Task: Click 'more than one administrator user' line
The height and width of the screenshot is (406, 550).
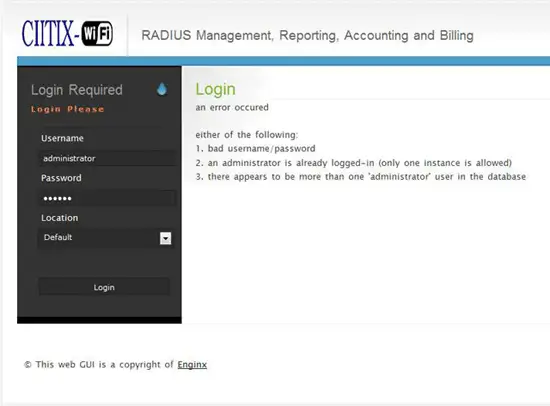Action: [361, 177]
